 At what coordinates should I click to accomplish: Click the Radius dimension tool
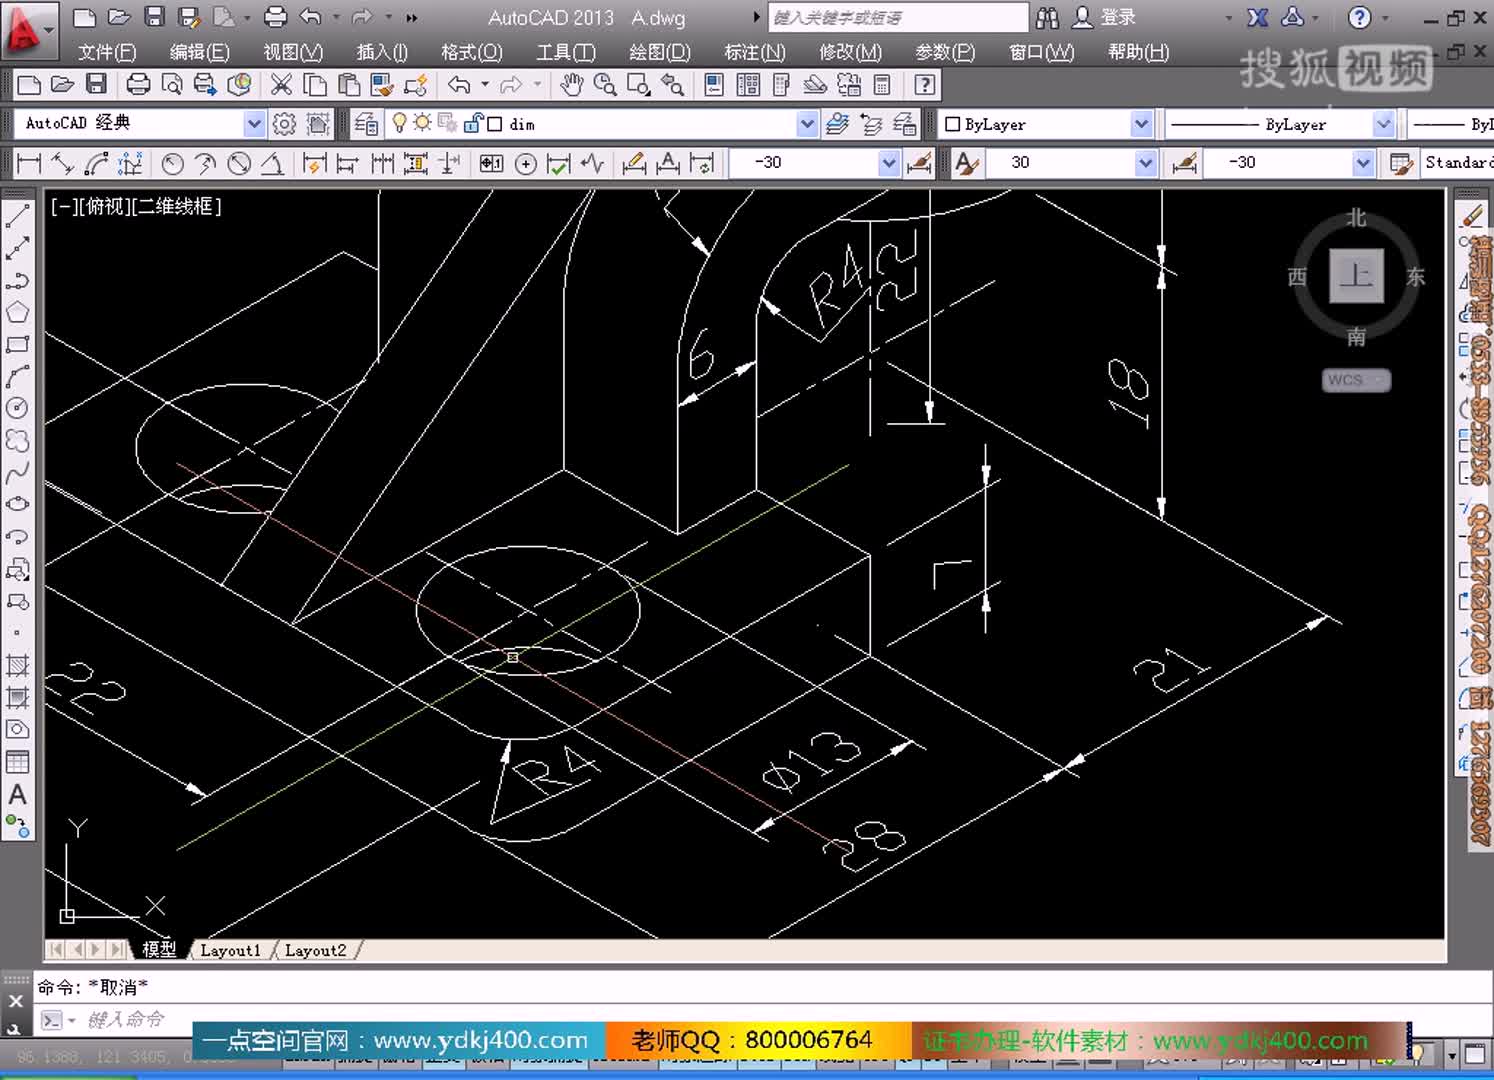coord(172,163)
